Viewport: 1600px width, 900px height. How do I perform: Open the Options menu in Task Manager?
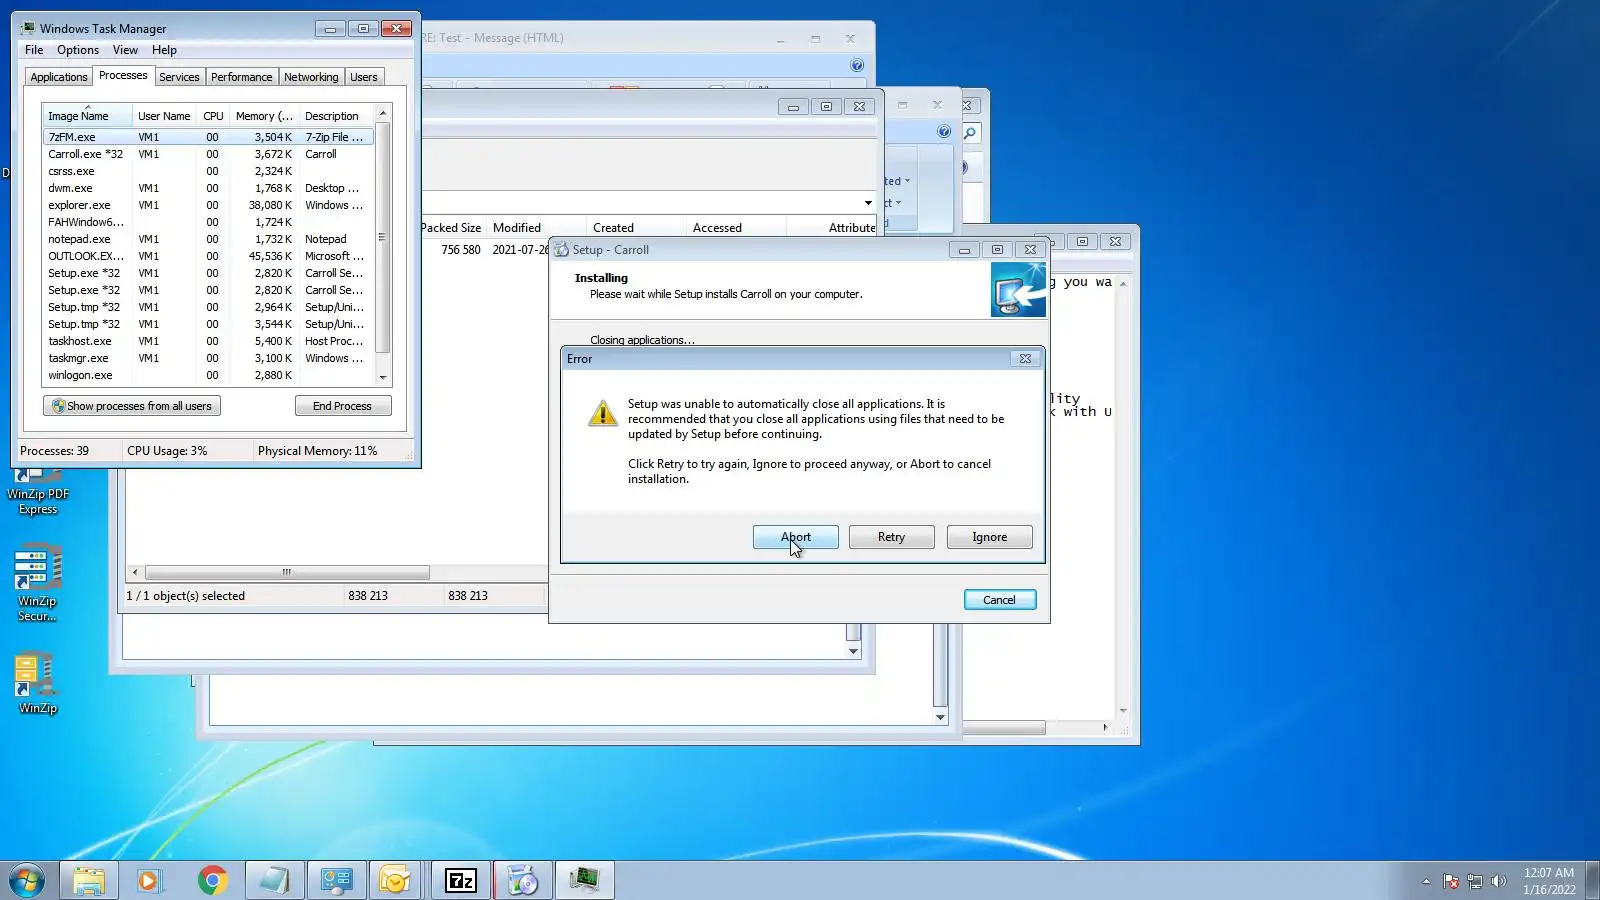(x=78, y=50)
